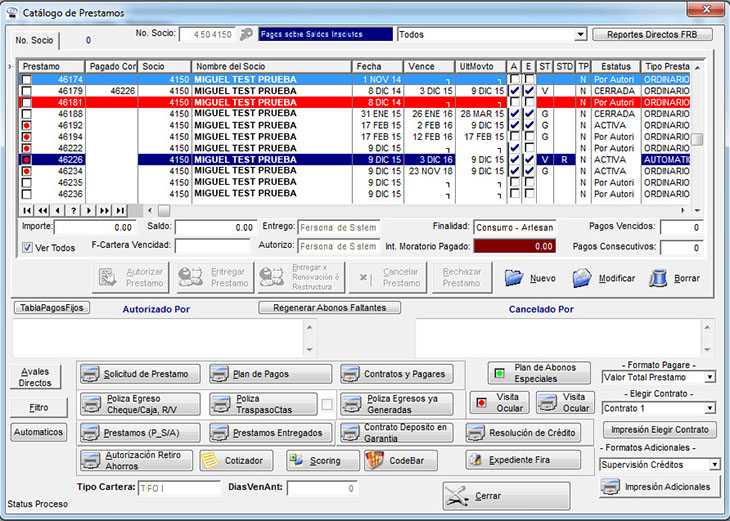Click the Nuevo folder icon

pyautogui.click(x=514, y=277)
